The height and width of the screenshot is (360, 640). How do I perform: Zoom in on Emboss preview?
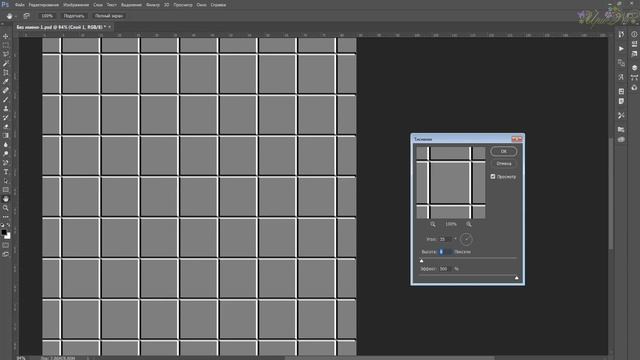tap(469, 224)
